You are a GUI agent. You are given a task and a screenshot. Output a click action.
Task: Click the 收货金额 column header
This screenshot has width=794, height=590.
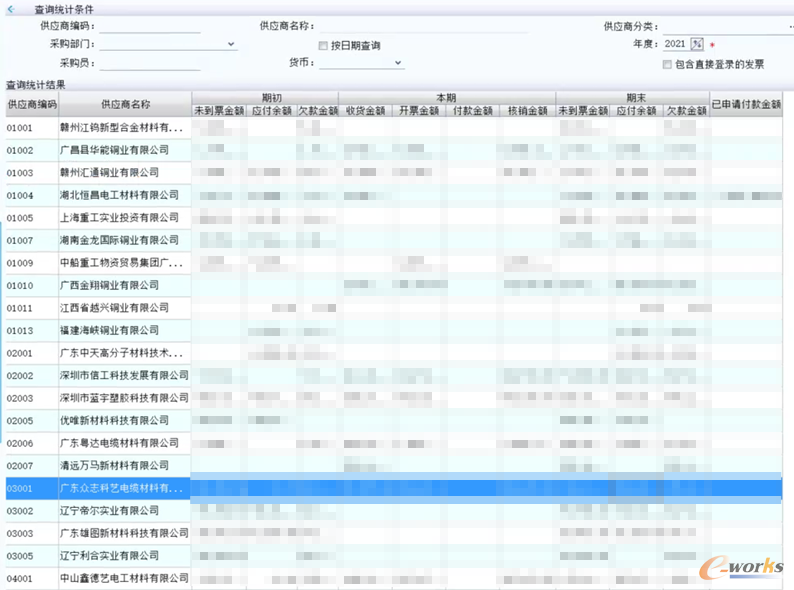click(365, 110)
